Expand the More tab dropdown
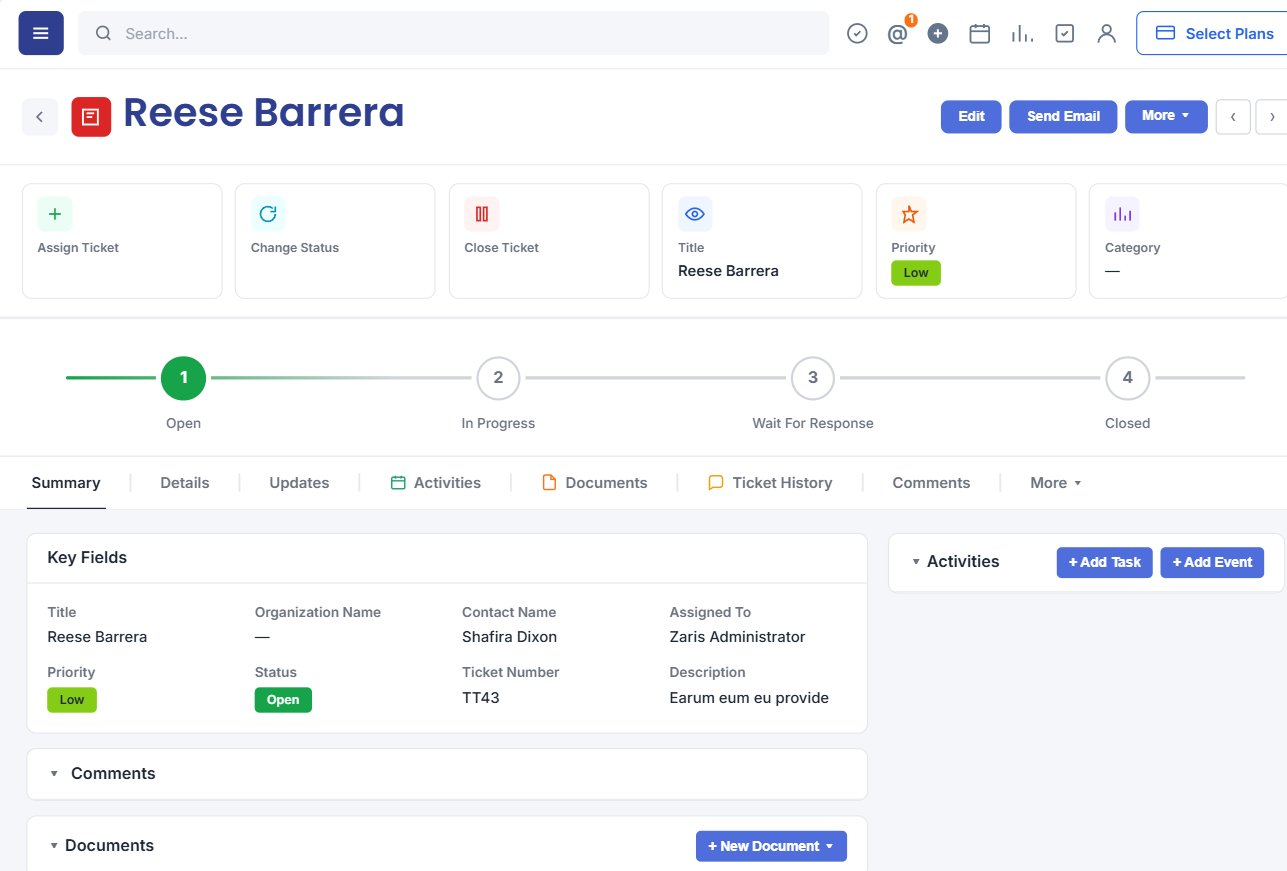This screenshot has height=871, width=1287. pos(1056,483)
